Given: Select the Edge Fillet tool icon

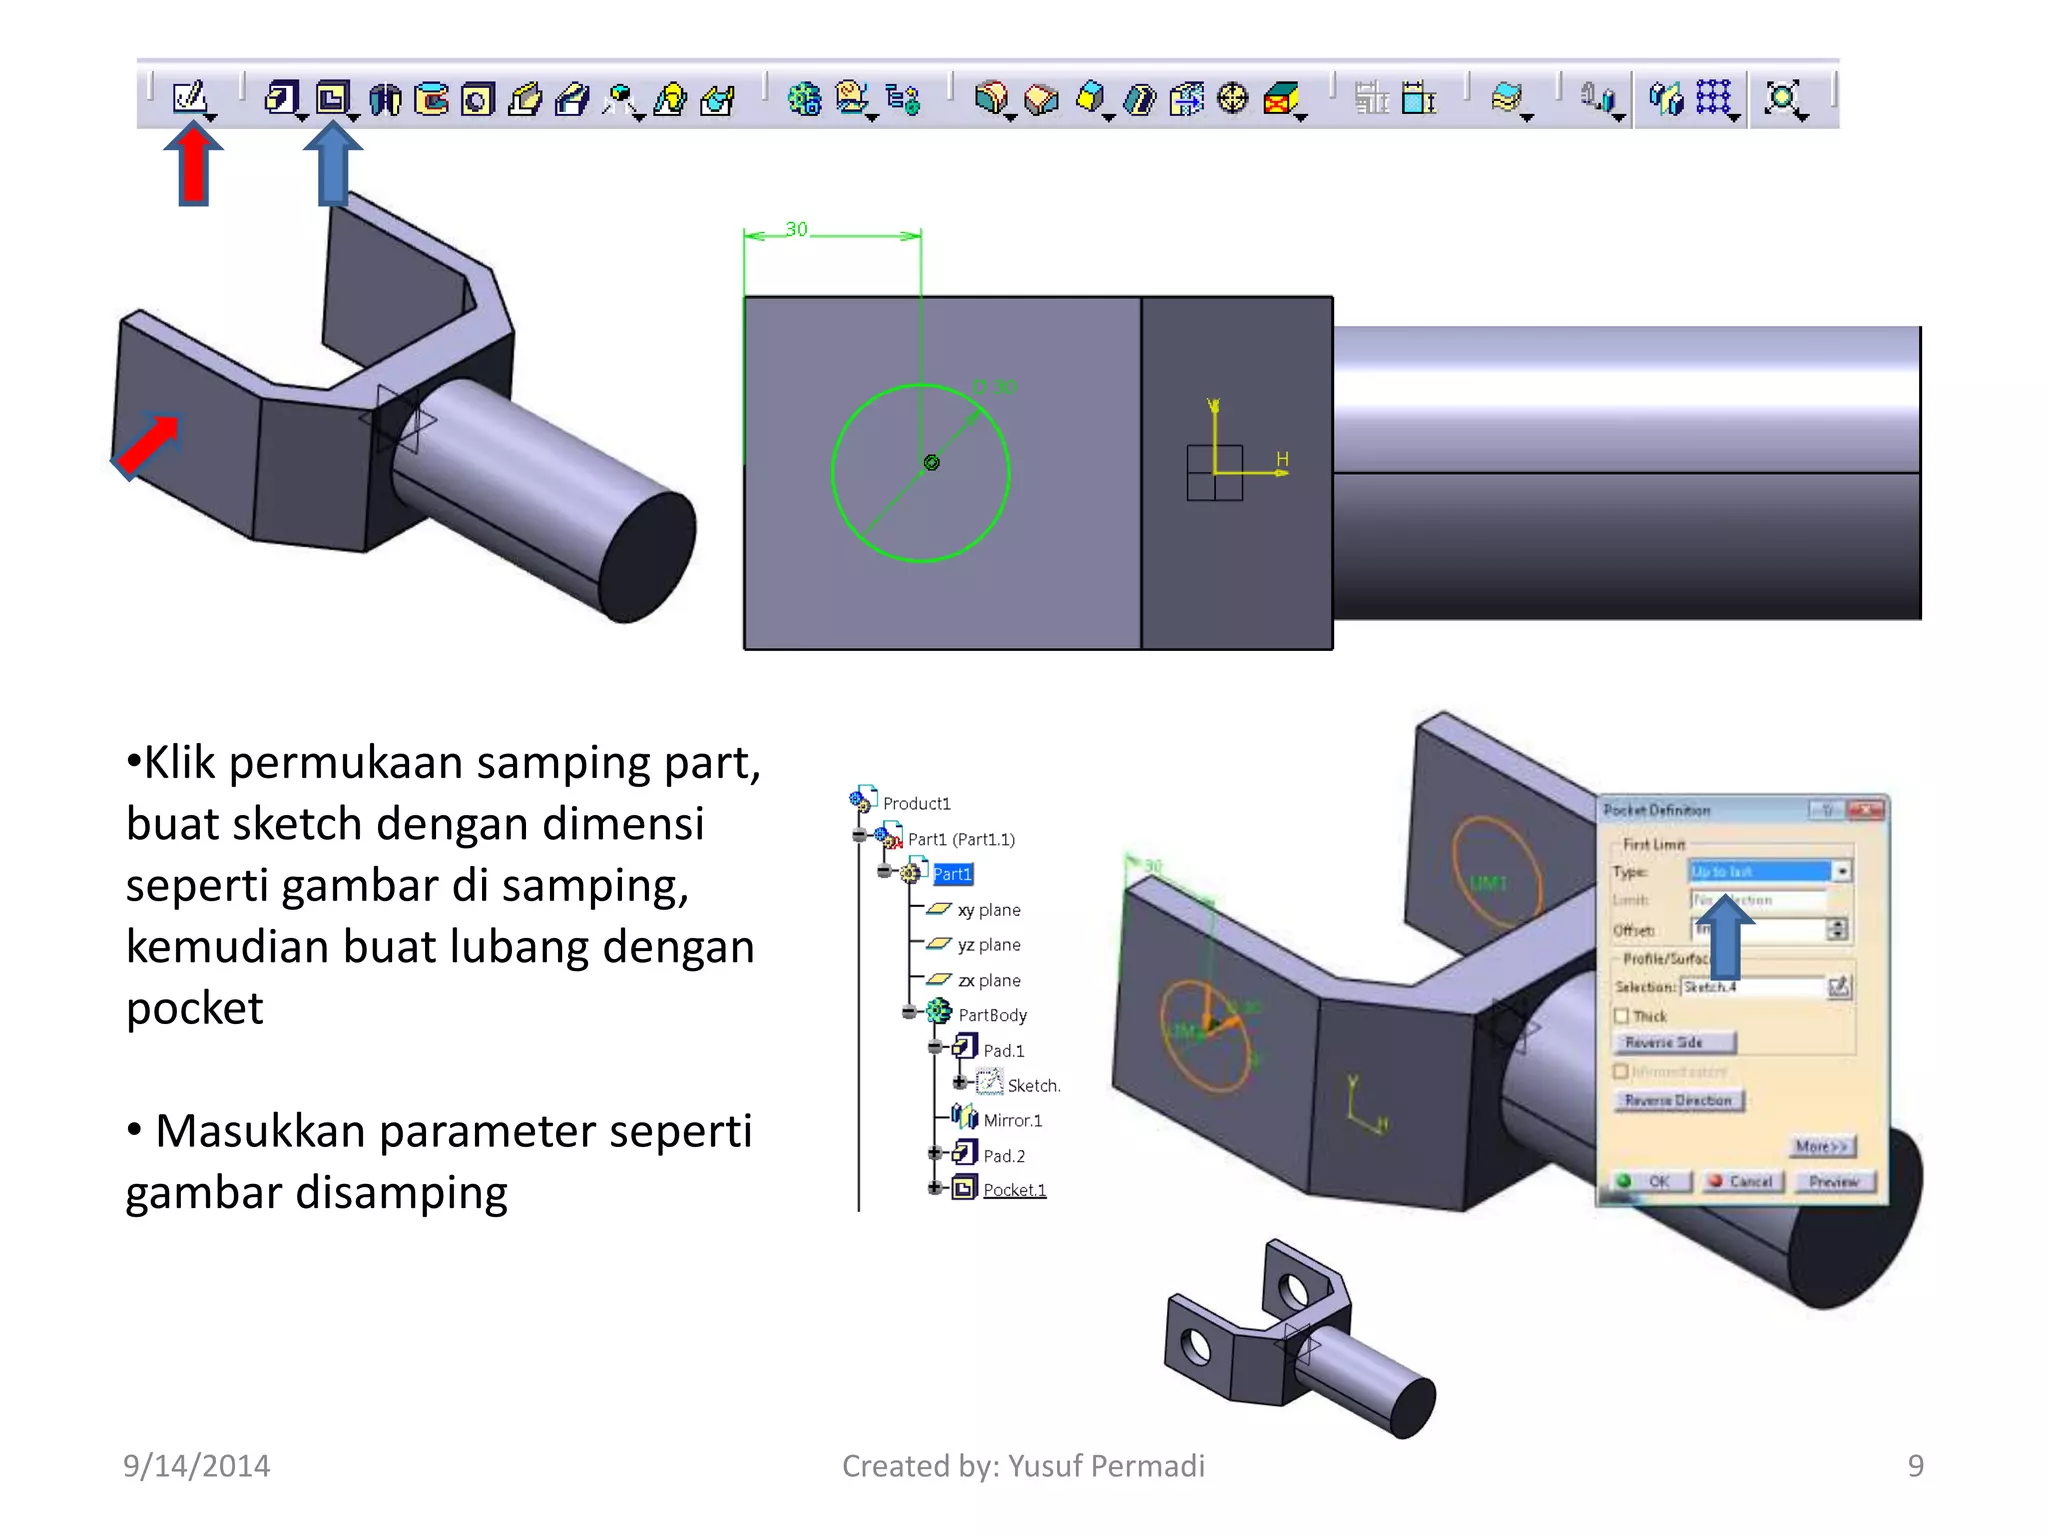Looking at the screenshot, I should click(991, 98).
